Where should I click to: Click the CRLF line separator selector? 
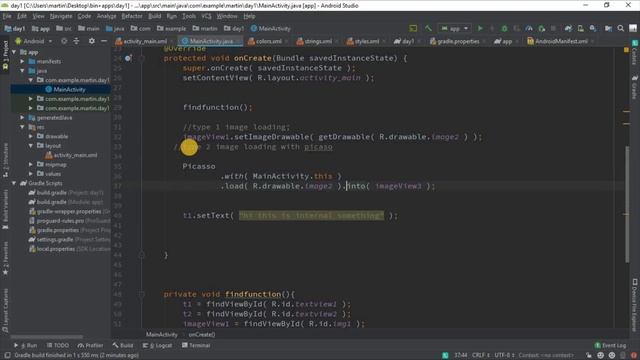(x=481, y=356)
